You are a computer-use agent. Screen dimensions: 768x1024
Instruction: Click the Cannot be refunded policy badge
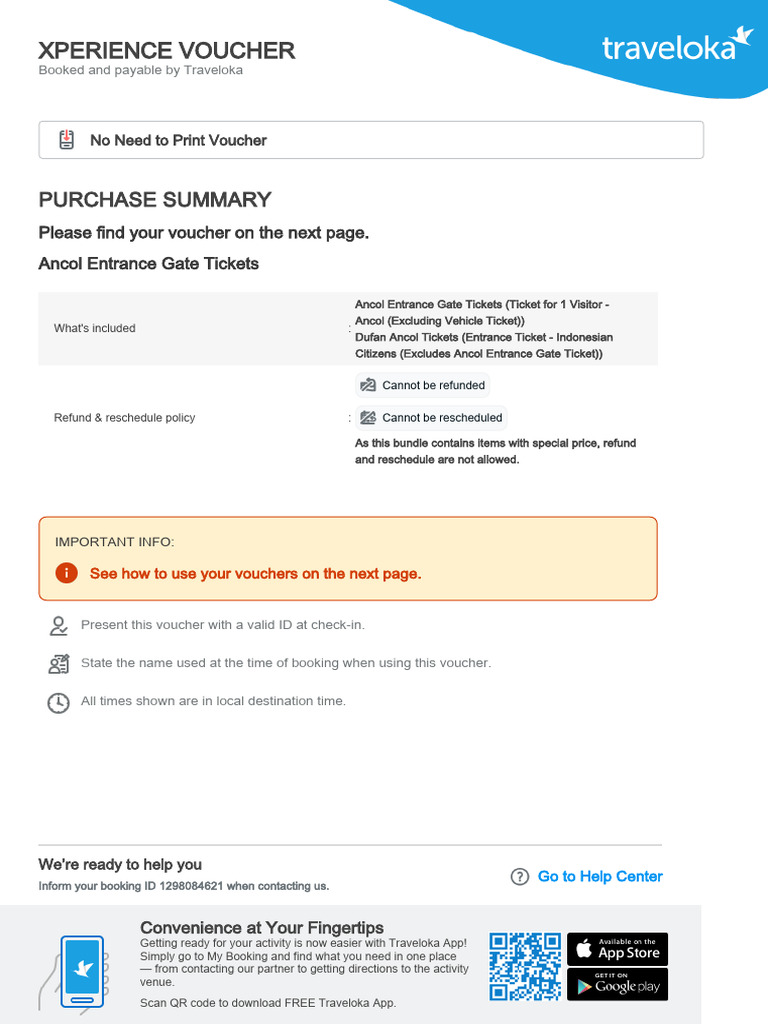tap(423, 385)
